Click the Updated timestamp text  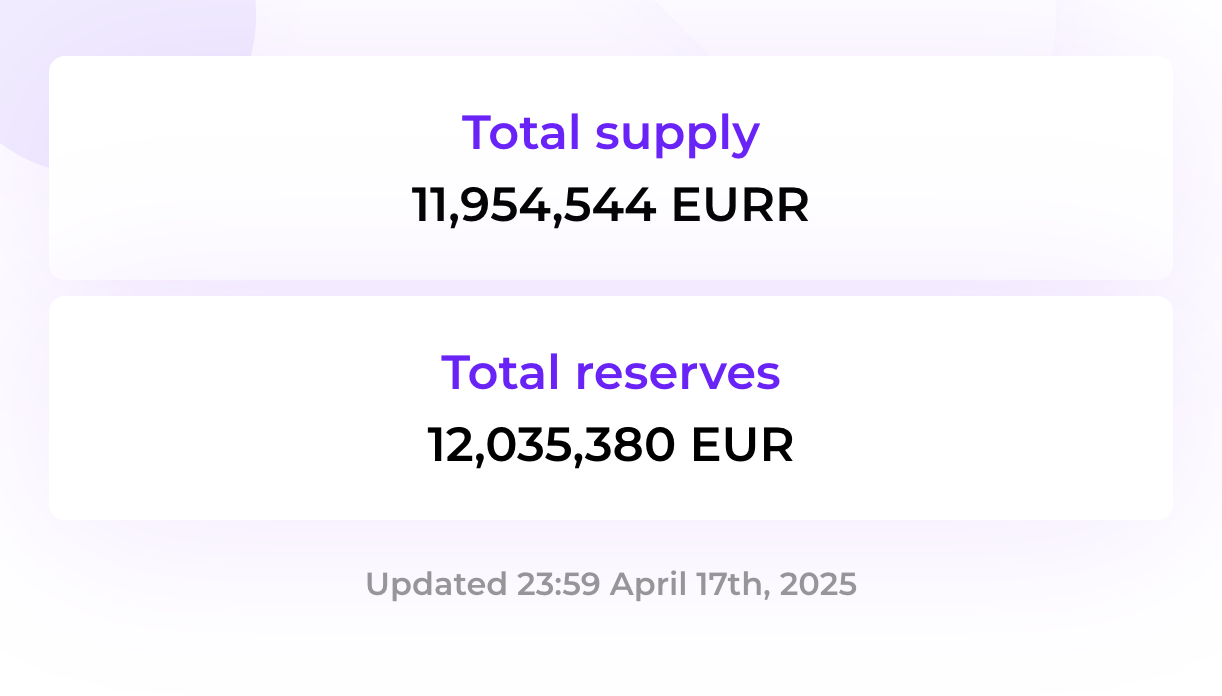click(x=610, y=584)
